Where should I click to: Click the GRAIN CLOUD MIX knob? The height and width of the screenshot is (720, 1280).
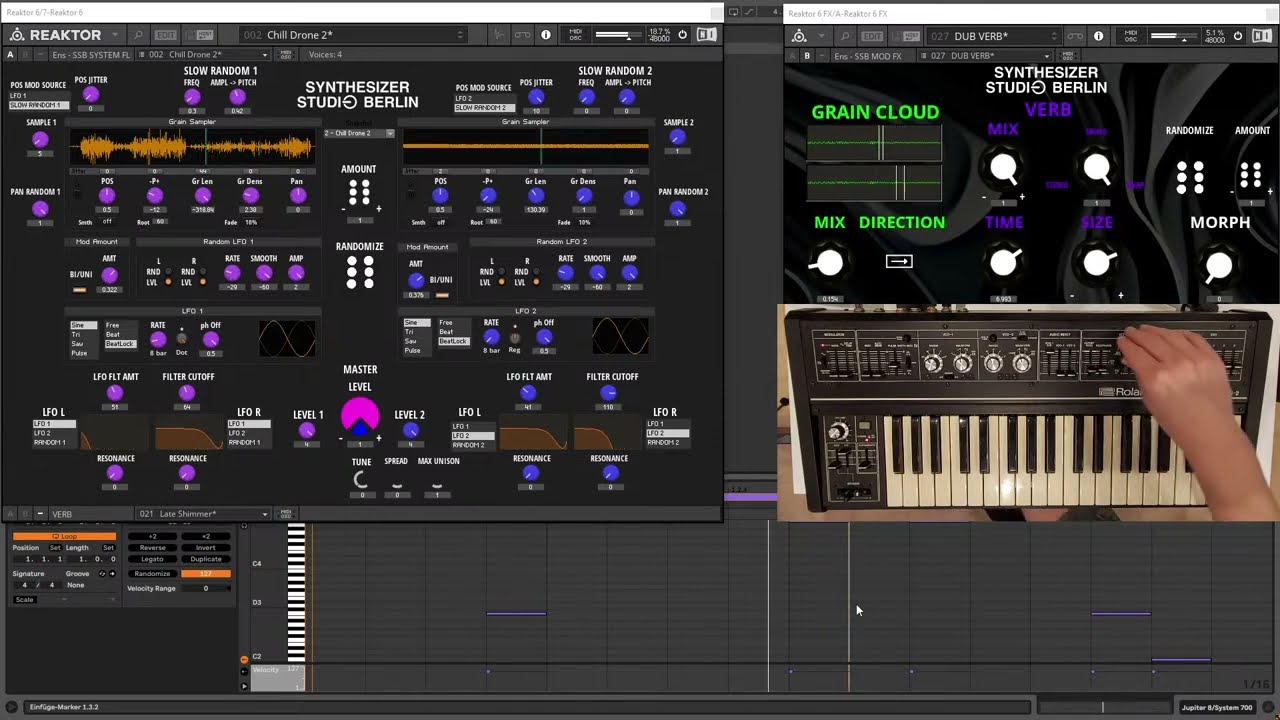(829, 263)
